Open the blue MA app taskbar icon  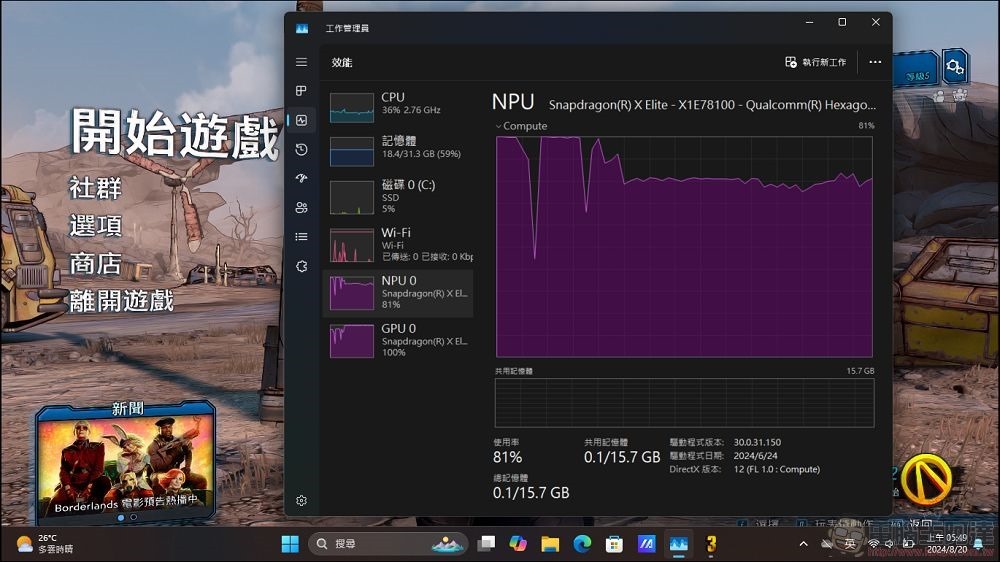coord(647,544)
